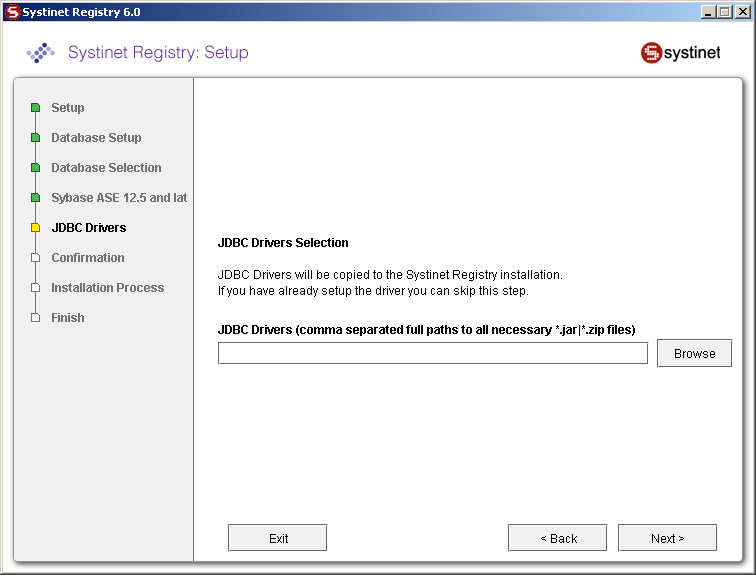Focus the JDBC Drivers path input field
The width and height of the screenshot is (756, 575).
[432, 353]
